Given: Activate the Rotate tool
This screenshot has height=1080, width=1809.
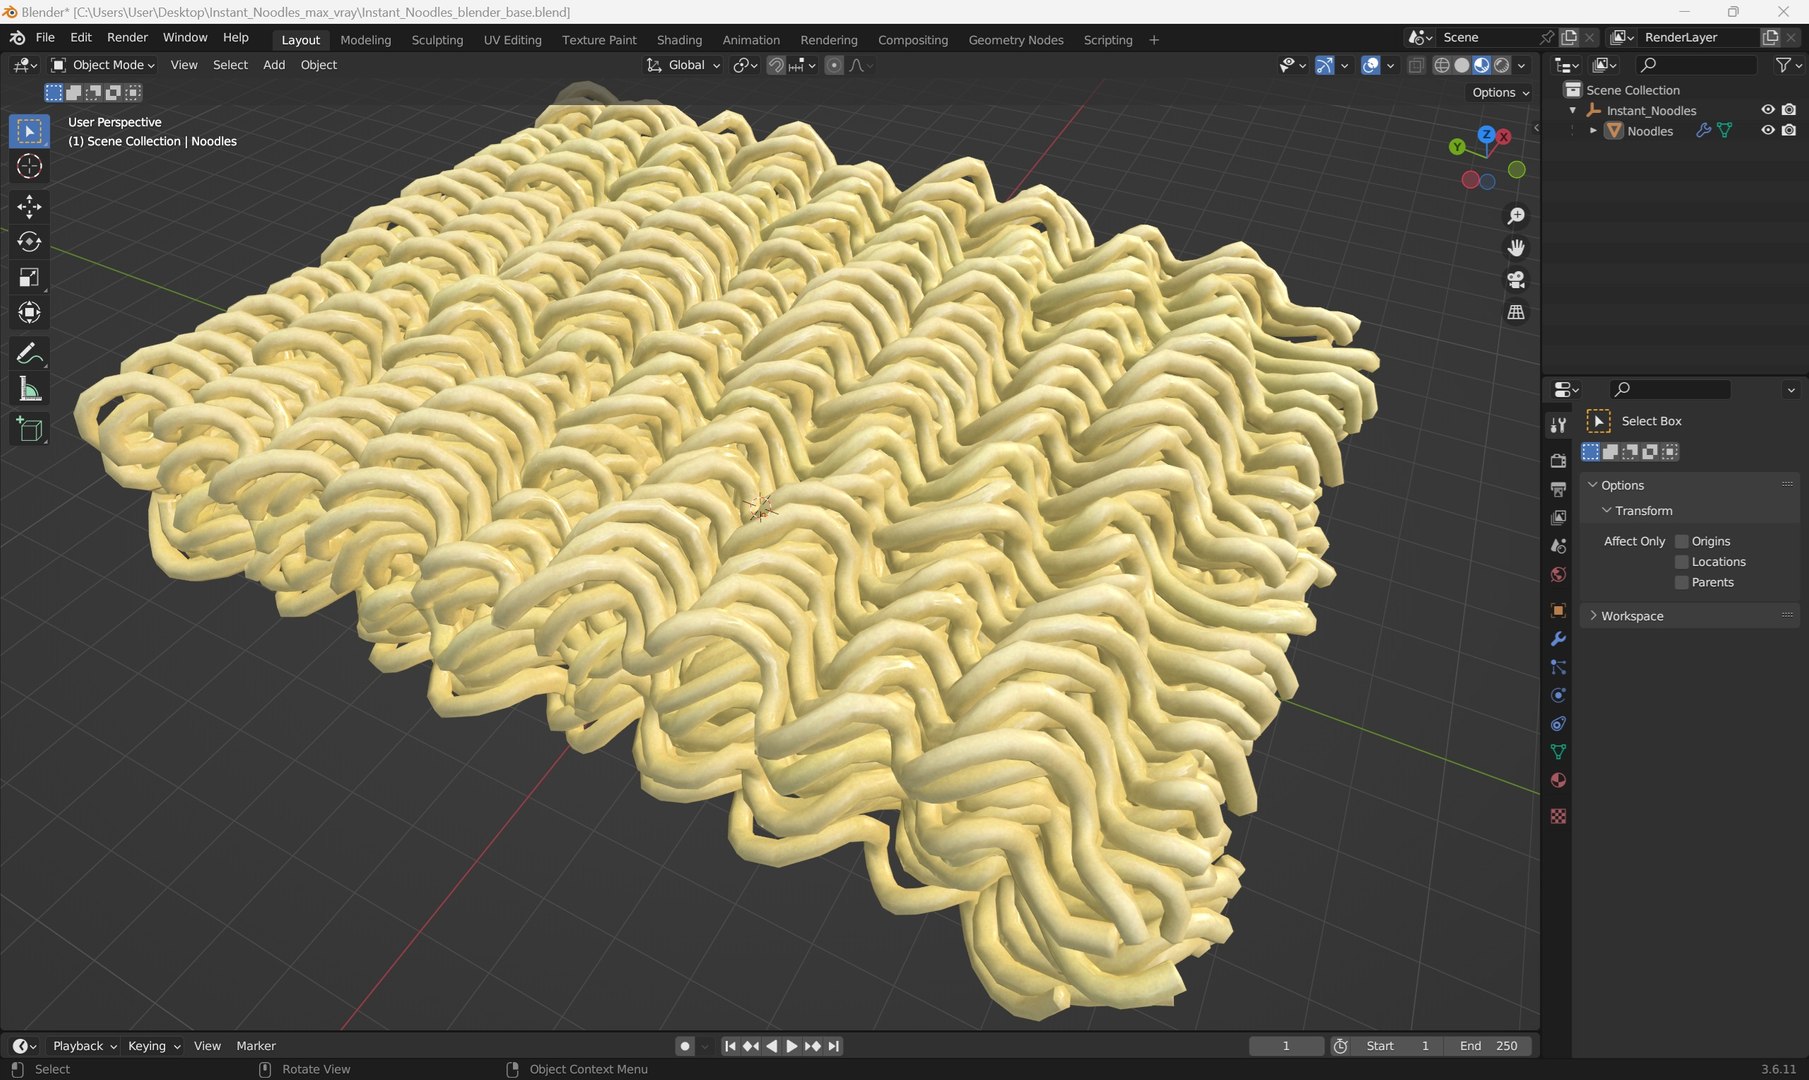Looking at the screenshot, I should (x=29, y=242).
